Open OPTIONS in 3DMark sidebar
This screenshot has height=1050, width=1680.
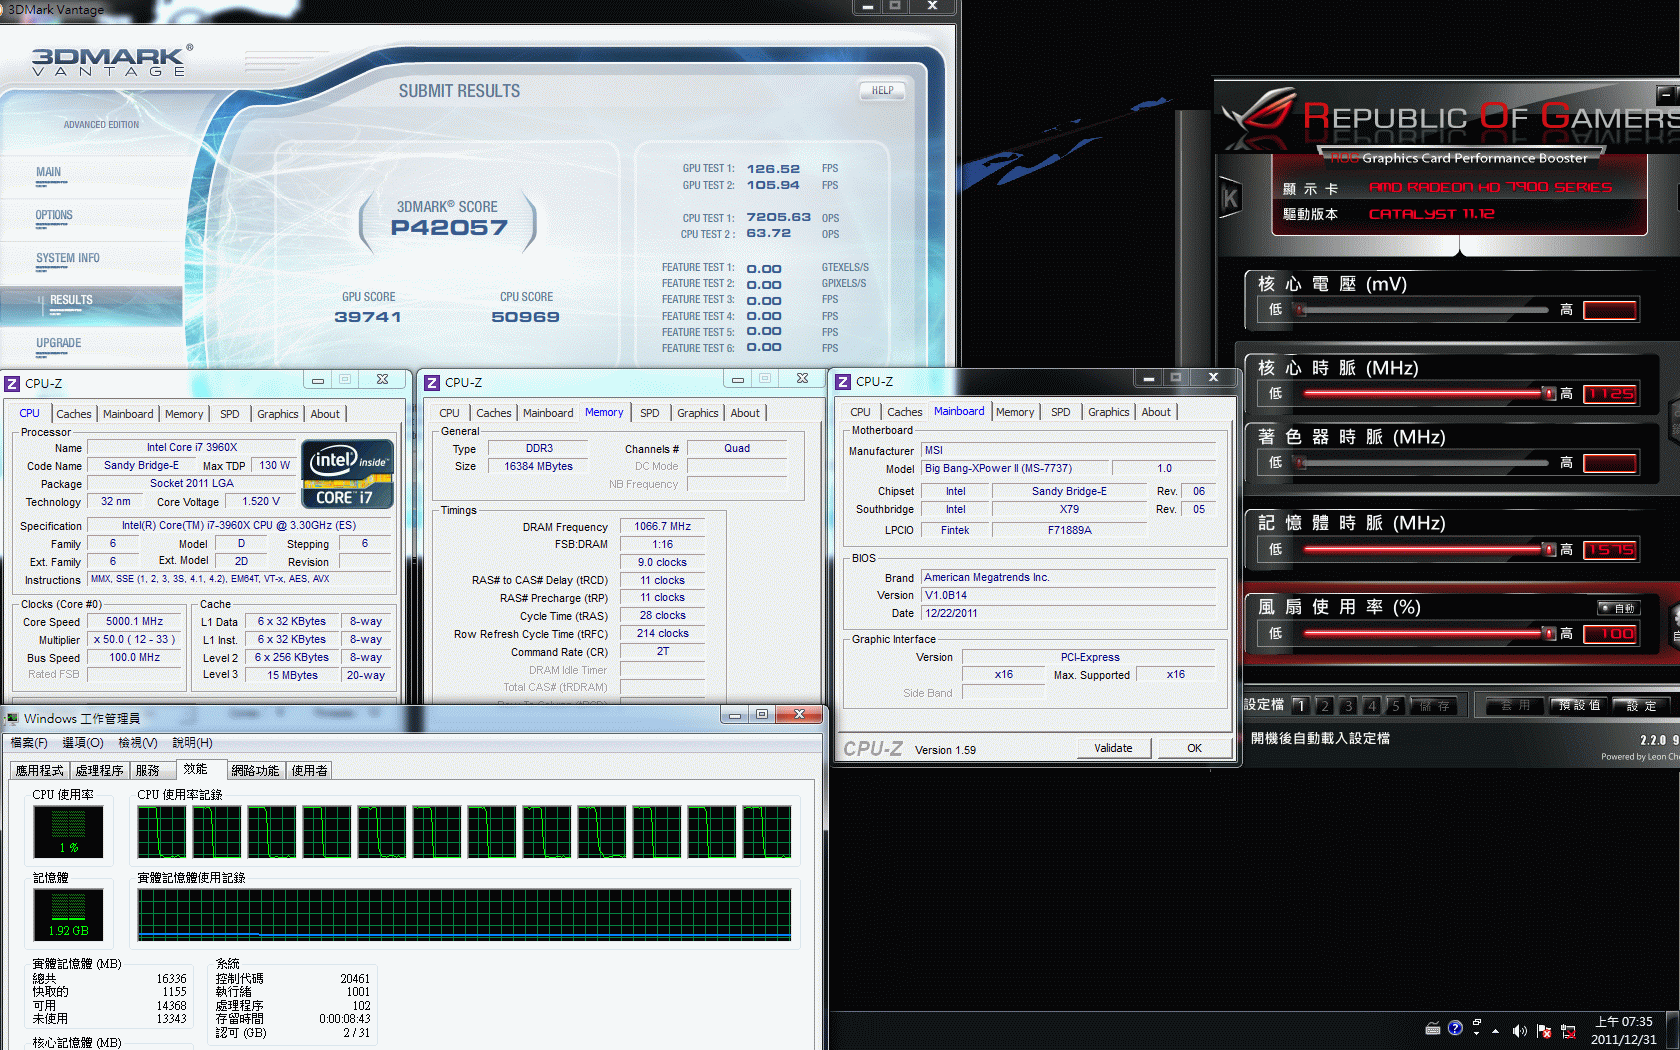[x=54, y=216]
